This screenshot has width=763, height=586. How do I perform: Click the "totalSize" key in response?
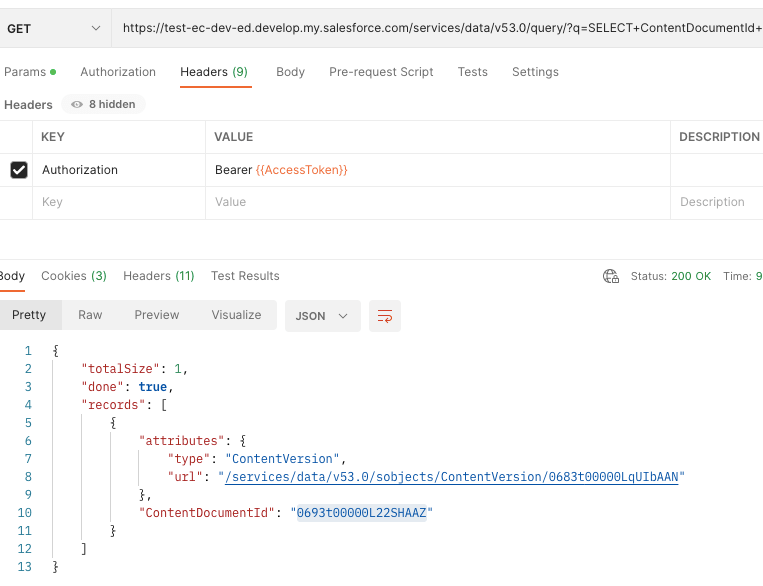tap(120, 369)
